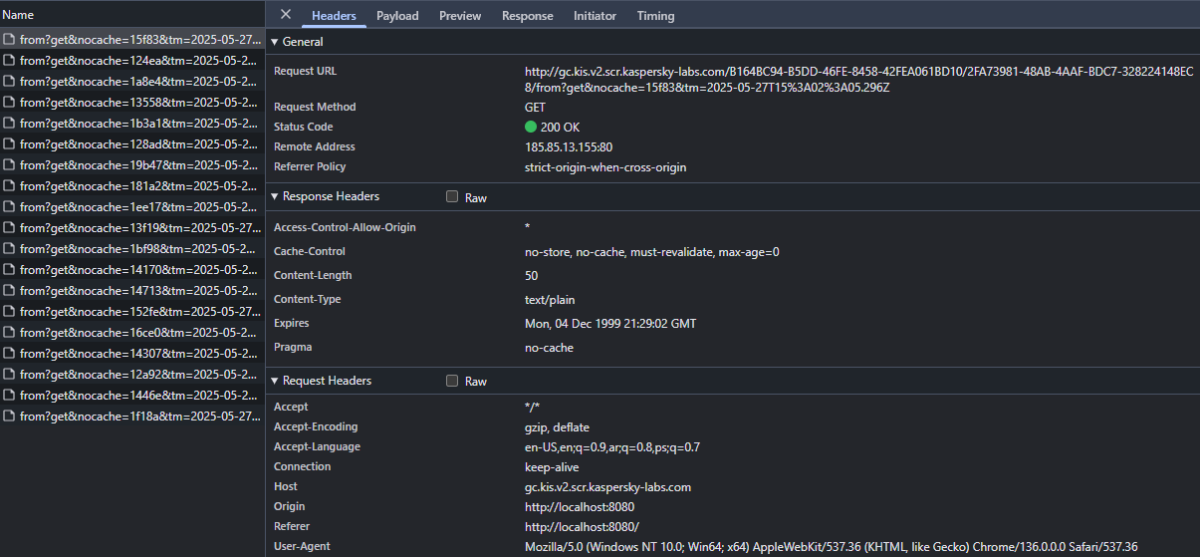The image size is (1200, 557).
Task: Click the green 200 OK status indicator
Action: (530, 127)
